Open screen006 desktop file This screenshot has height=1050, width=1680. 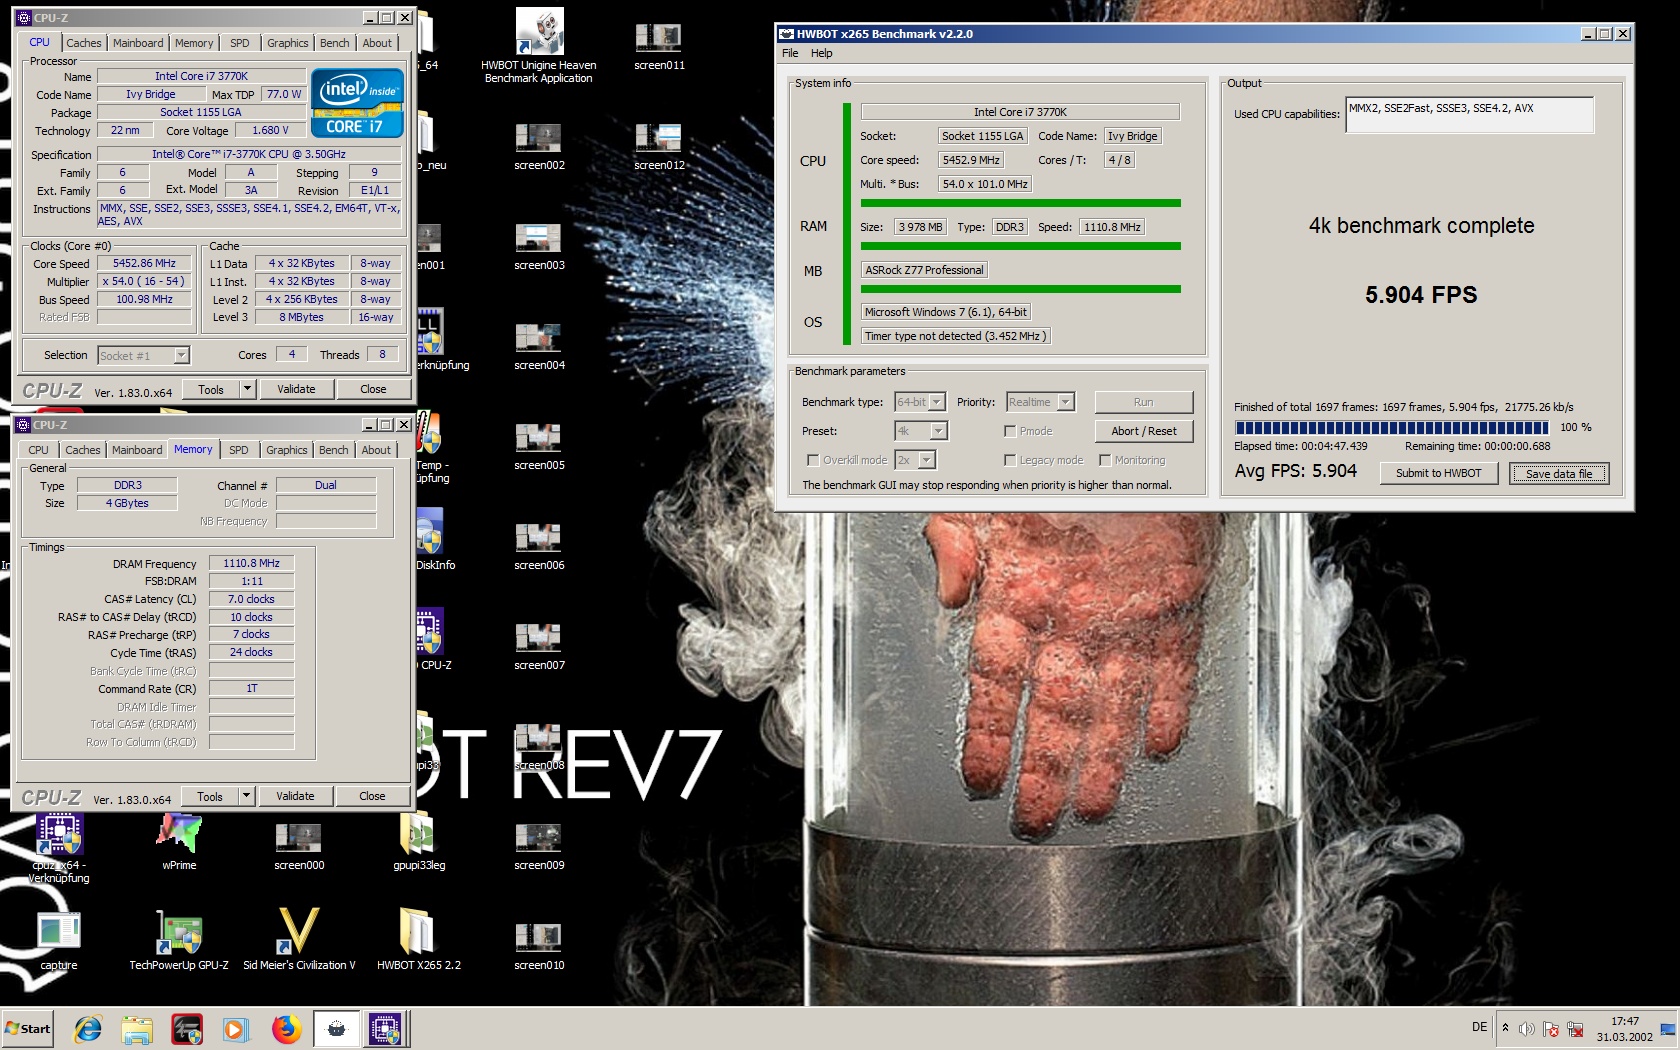(x=539, y=546)
